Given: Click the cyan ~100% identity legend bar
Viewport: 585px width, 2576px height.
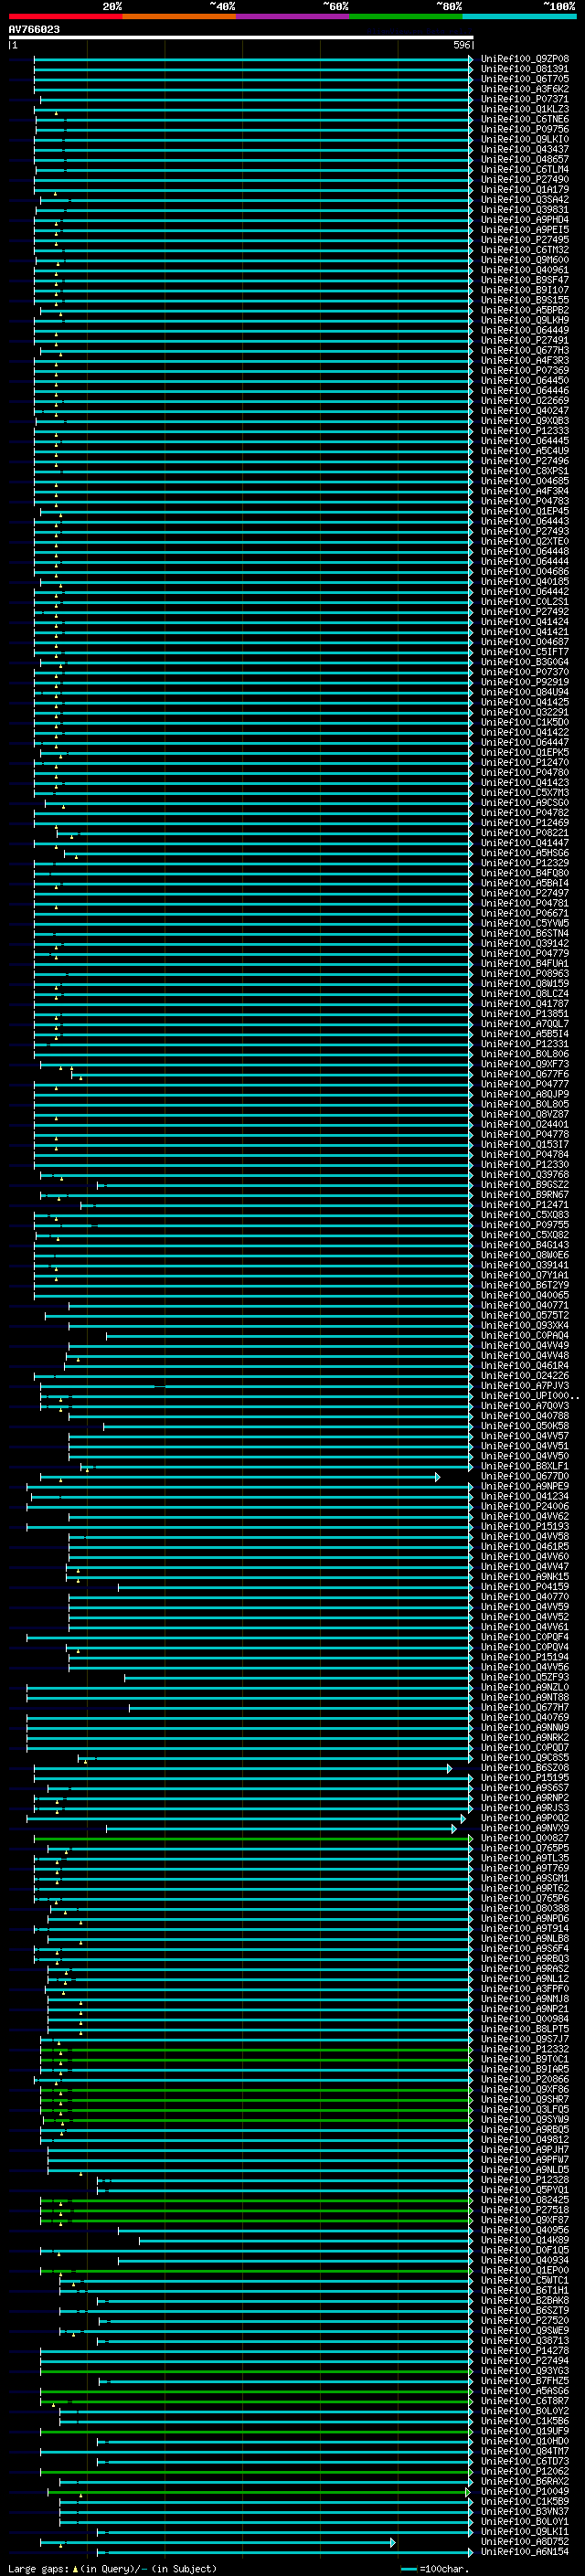Looking at the screenshot, I should coord(519,16).
